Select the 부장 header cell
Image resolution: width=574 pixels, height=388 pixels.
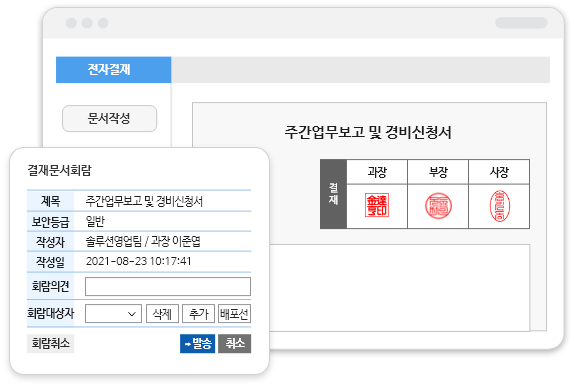click(x=438, y=172)
